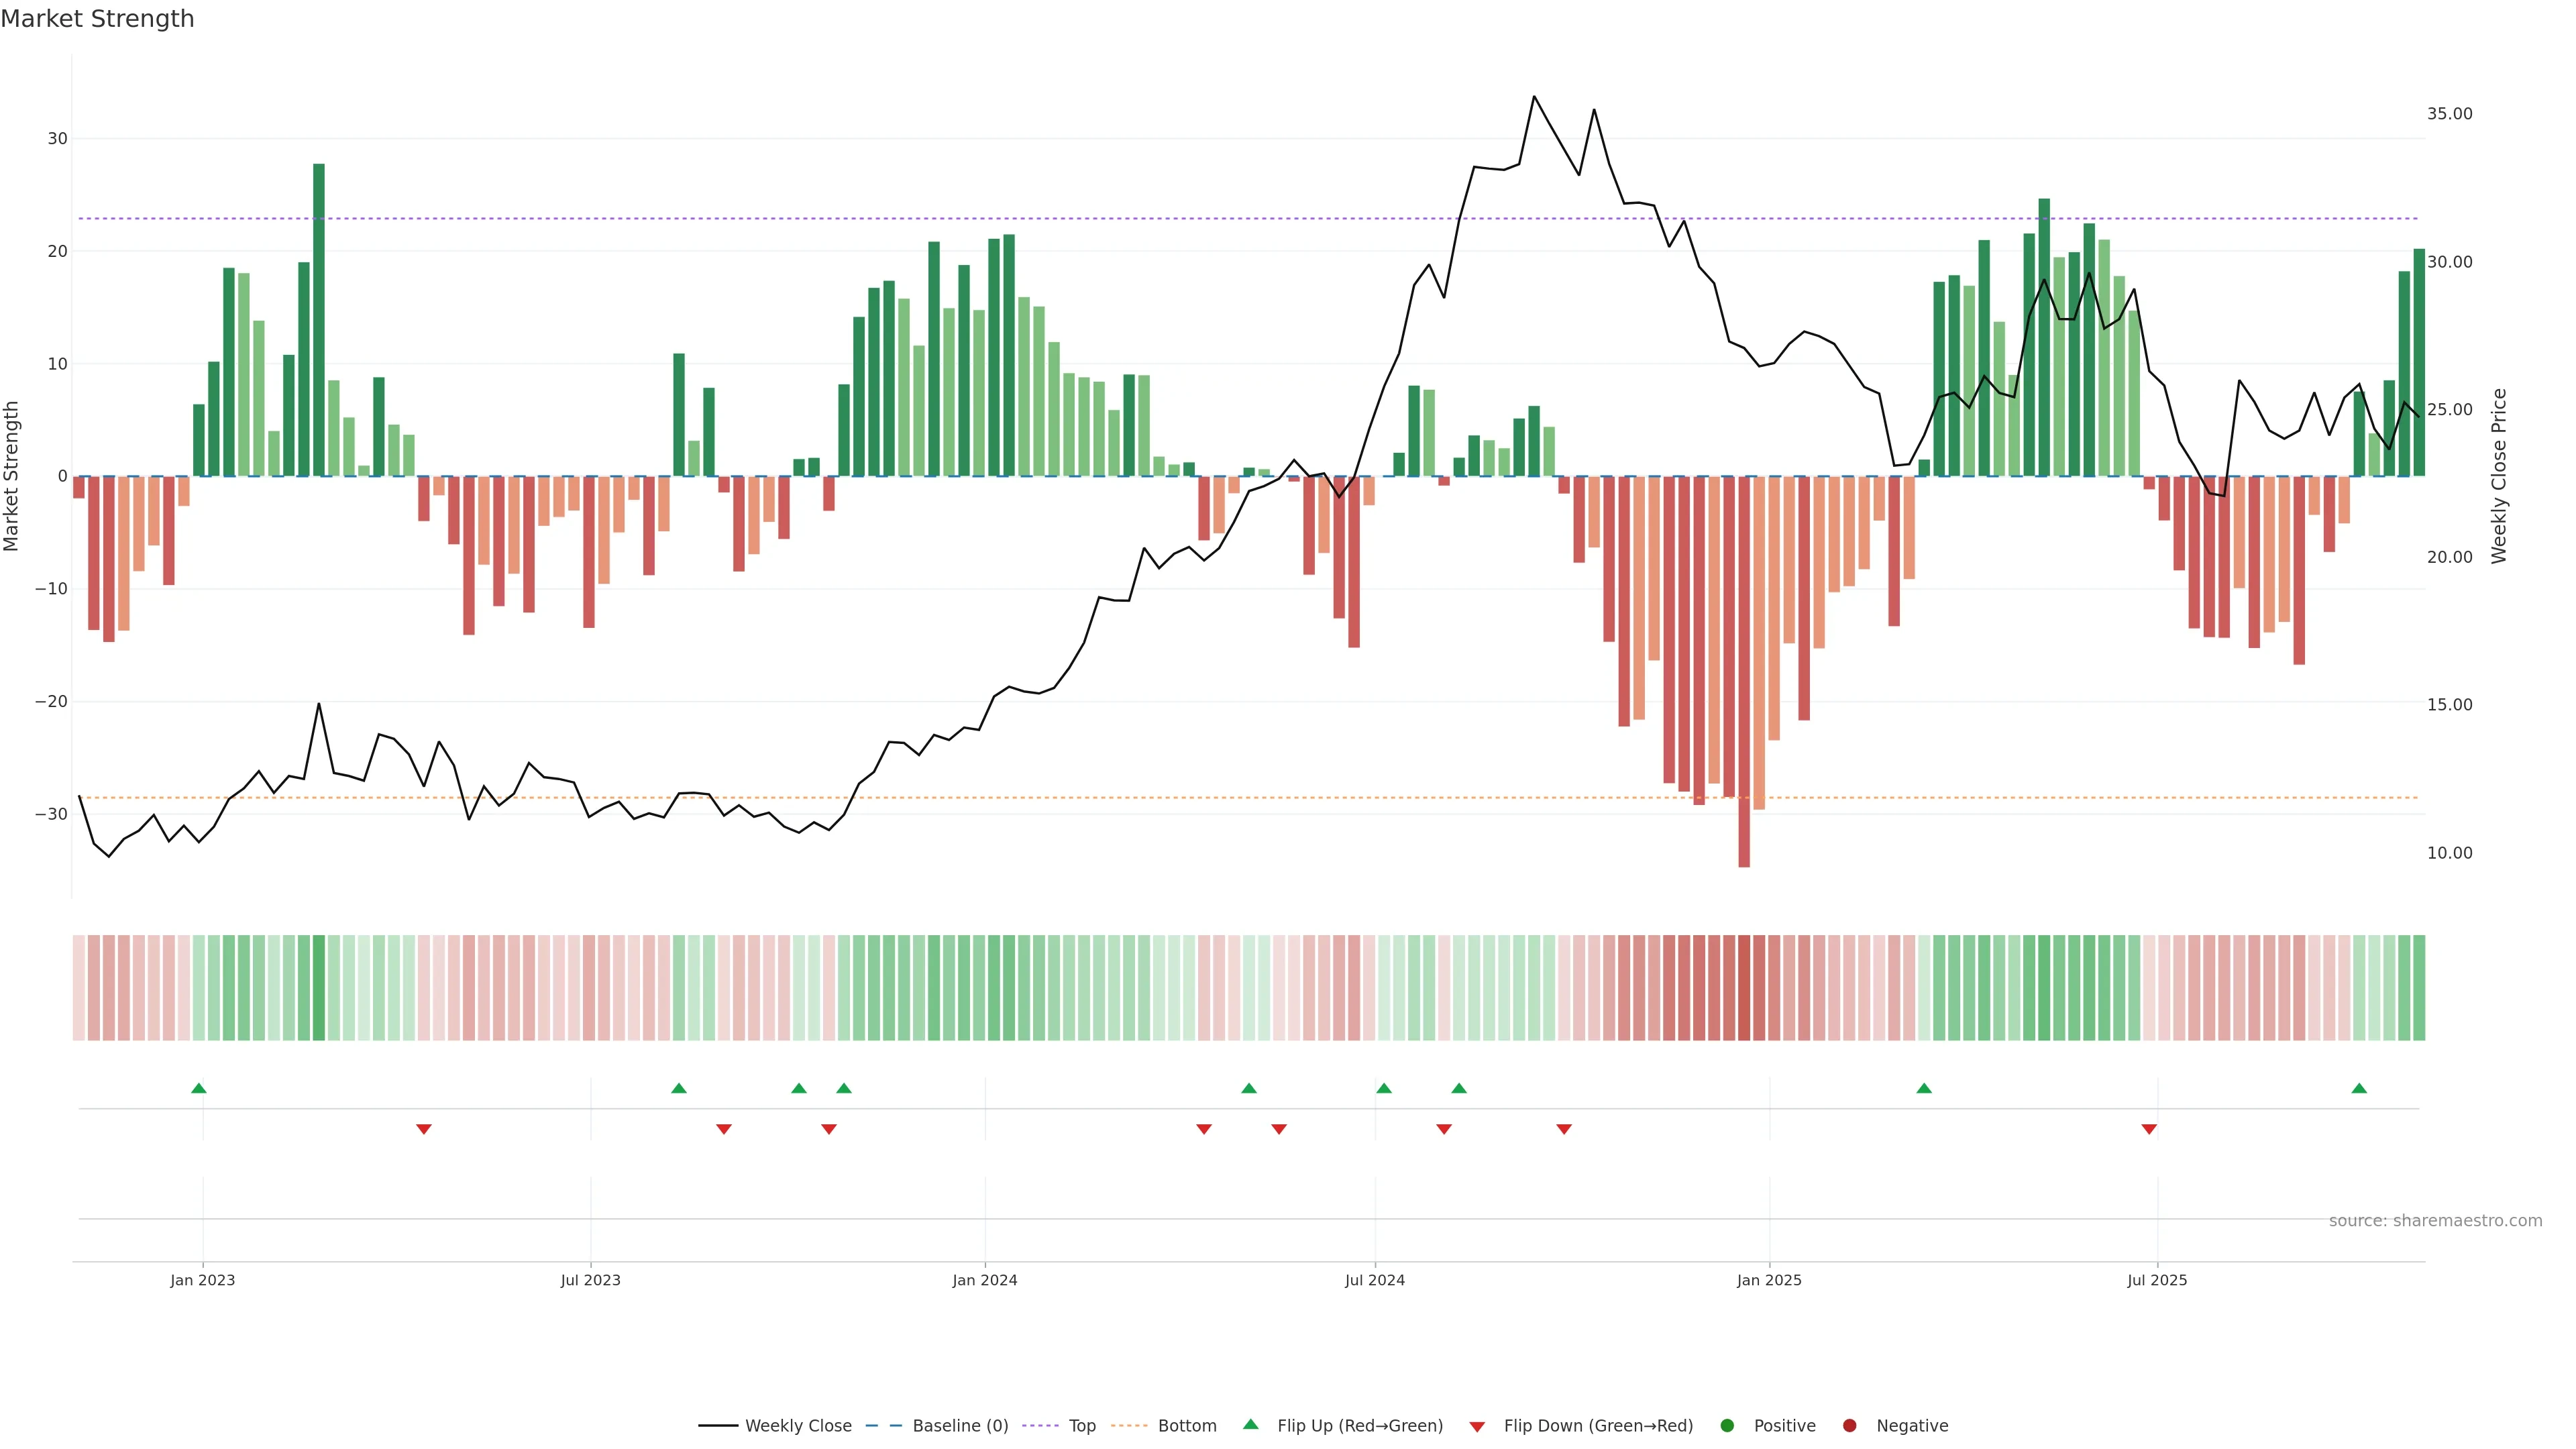Screen dimensions: 2576x1449
Task: Click the tallest green bar in early 2023
Action: [319, 320]
